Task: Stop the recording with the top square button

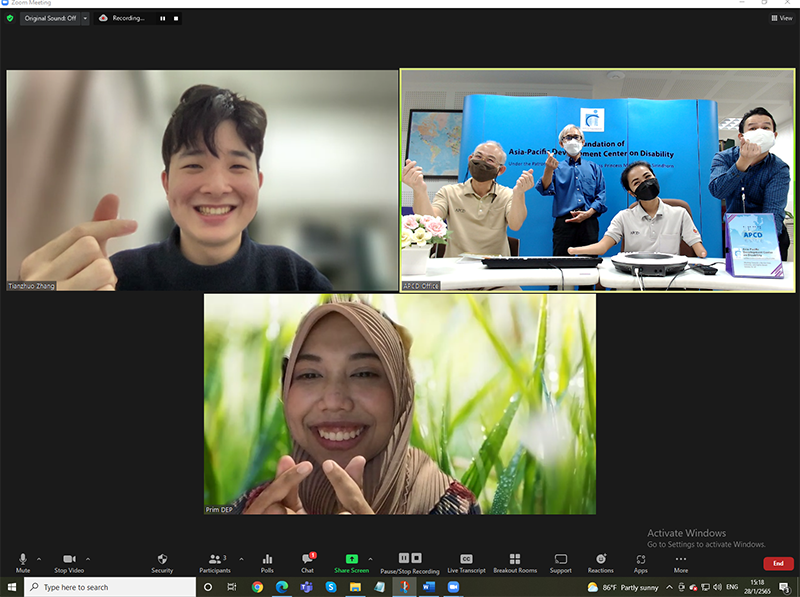Action: tap(177, 18)
